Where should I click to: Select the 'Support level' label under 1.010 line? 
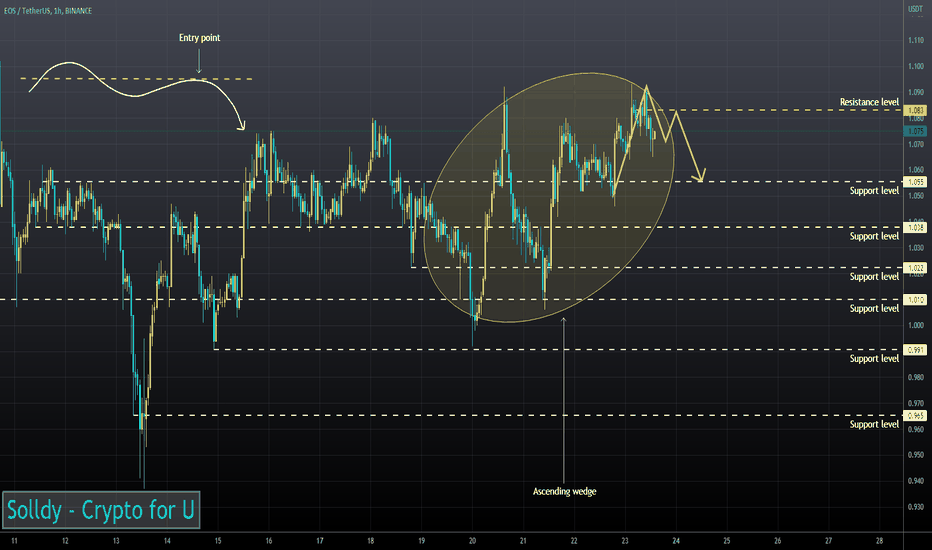(x=874, y=309)
